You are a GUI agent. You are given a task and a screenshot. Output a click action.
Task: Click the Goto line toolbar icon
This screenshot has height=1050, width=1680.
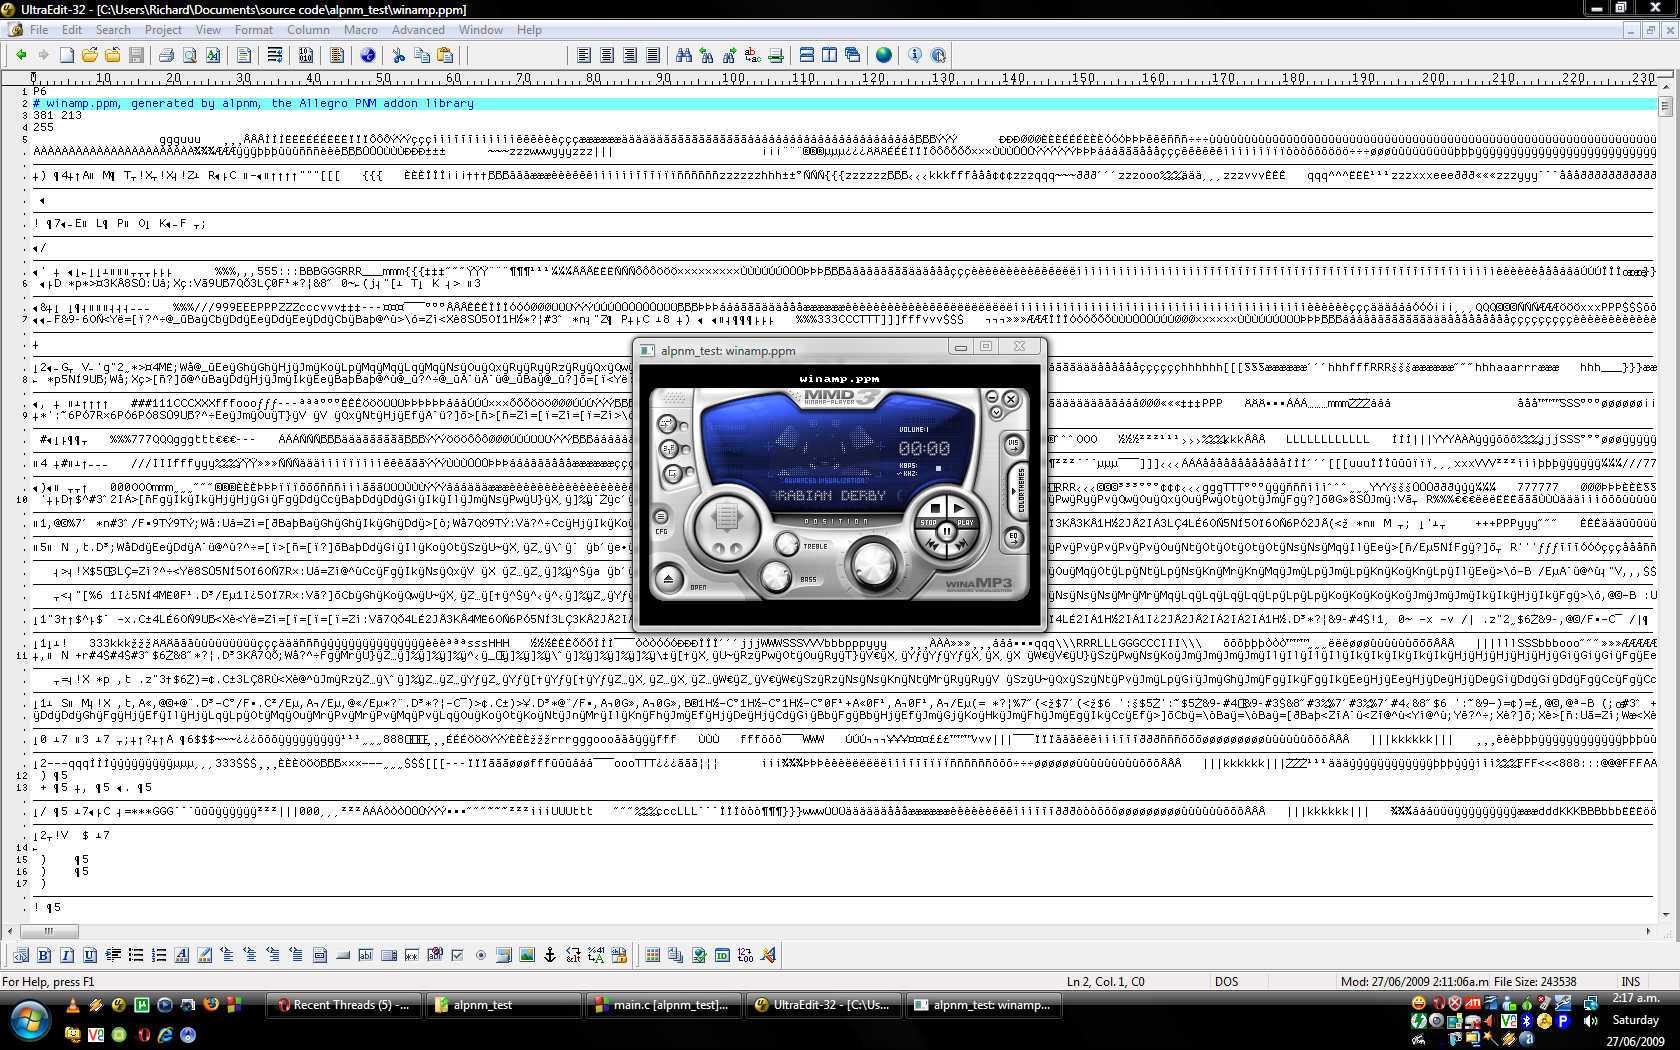point(776,55)
